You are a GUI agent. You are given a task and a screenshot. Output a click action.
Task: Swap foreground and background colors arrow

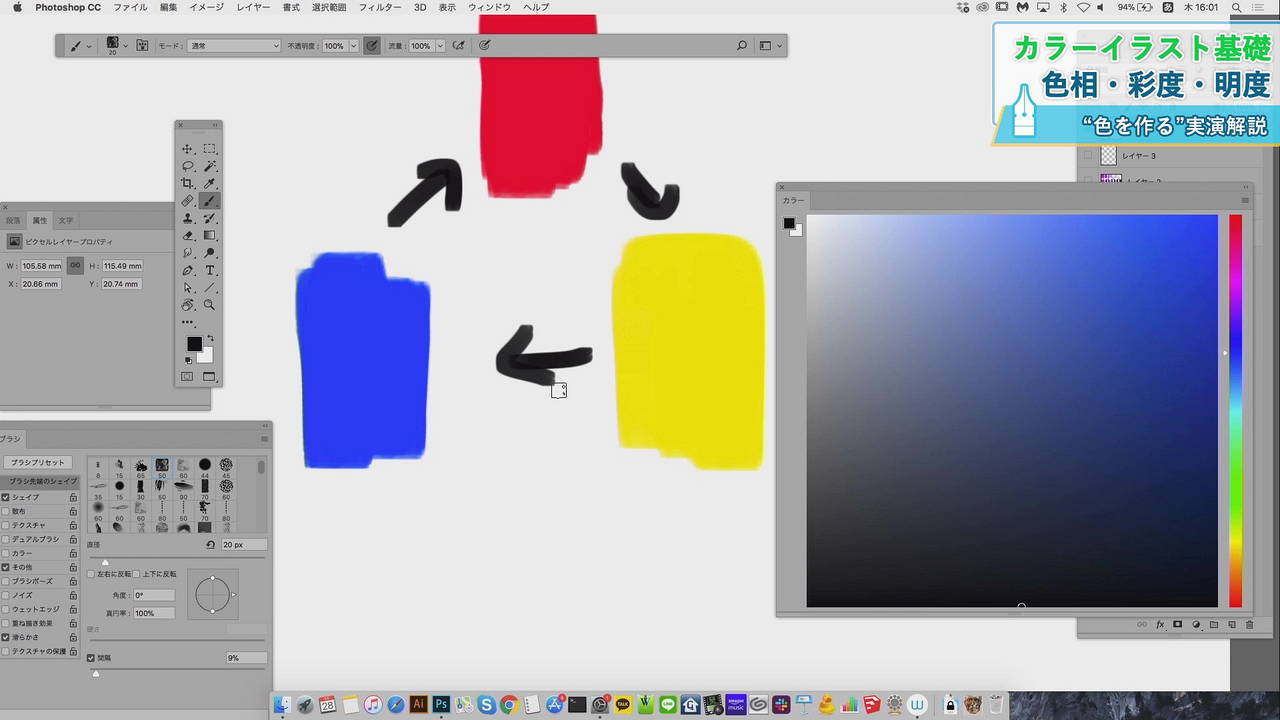coord(210,339)
